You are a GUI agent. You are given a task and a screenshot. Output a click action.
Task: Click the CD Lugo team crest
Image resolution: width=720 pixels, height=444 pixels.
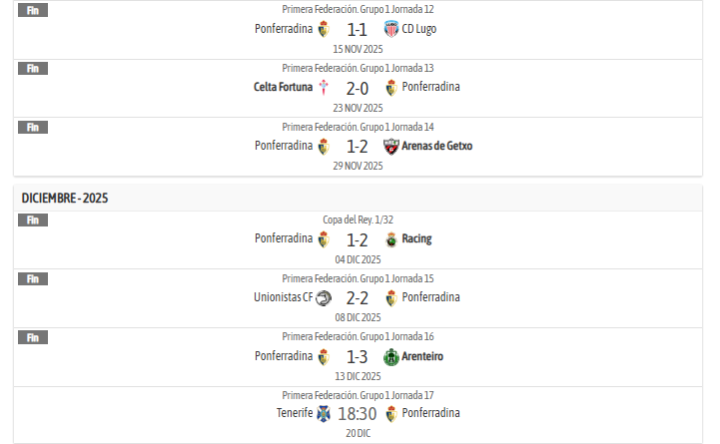(x=390, y=29)
